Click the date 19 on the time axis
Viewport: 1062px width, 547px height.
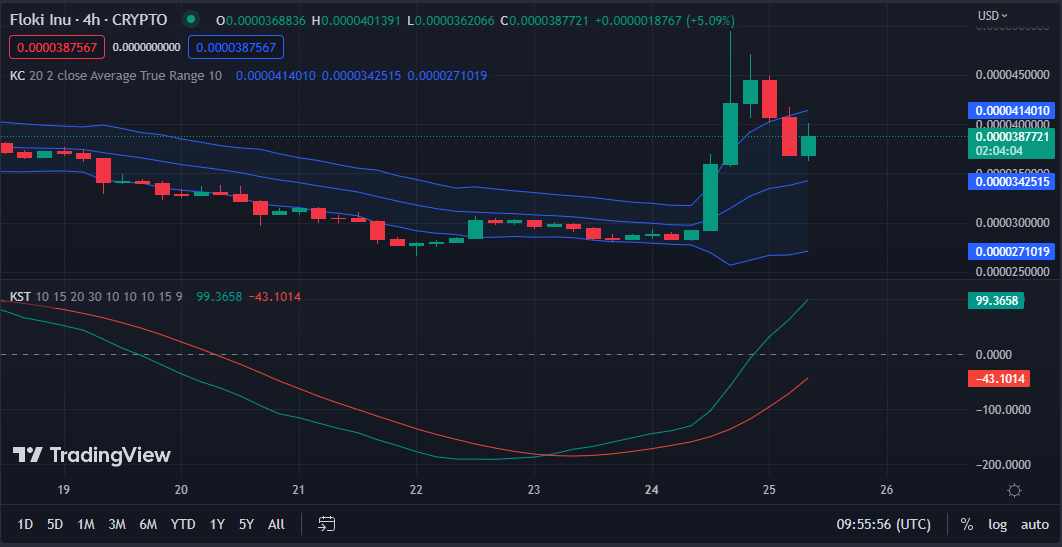pos(64,490)
